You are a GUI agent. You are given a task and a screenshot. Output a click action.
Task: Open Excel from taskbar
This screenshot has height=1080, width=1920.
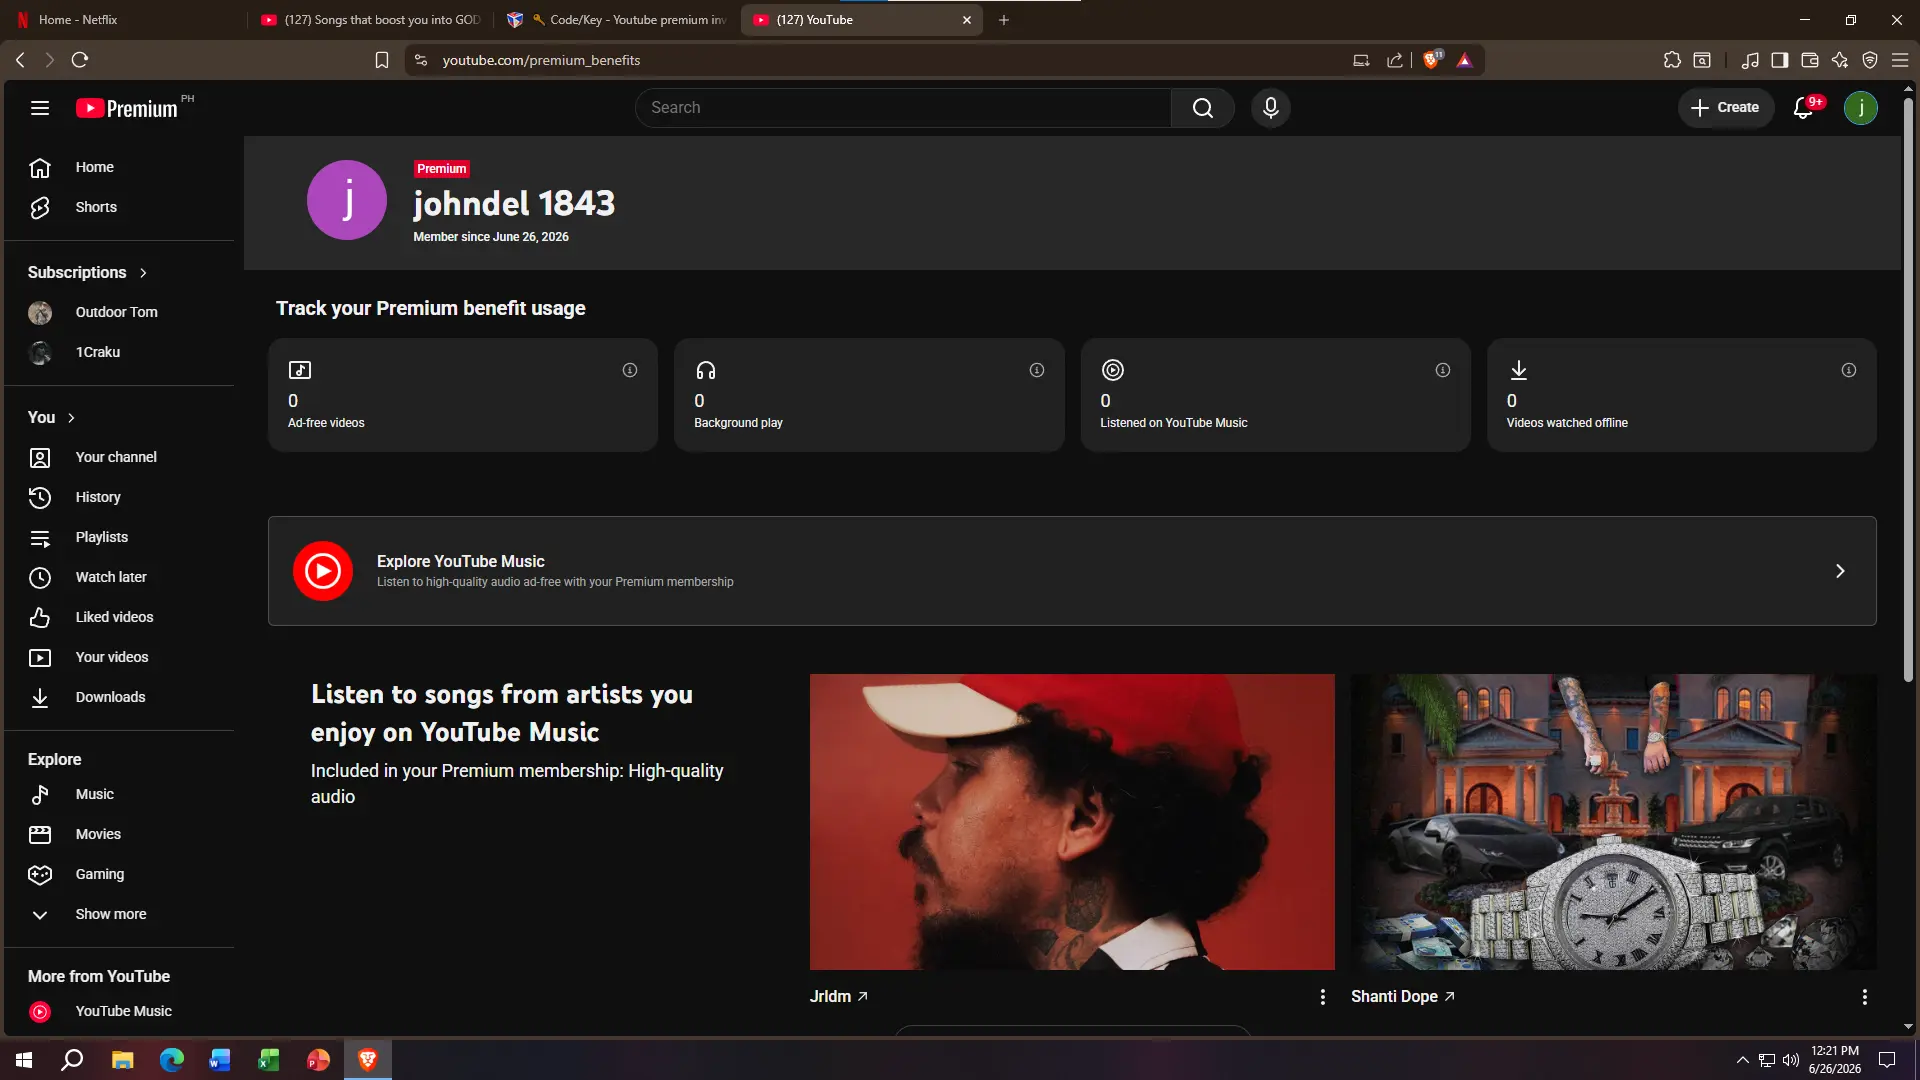point(269,1060)
